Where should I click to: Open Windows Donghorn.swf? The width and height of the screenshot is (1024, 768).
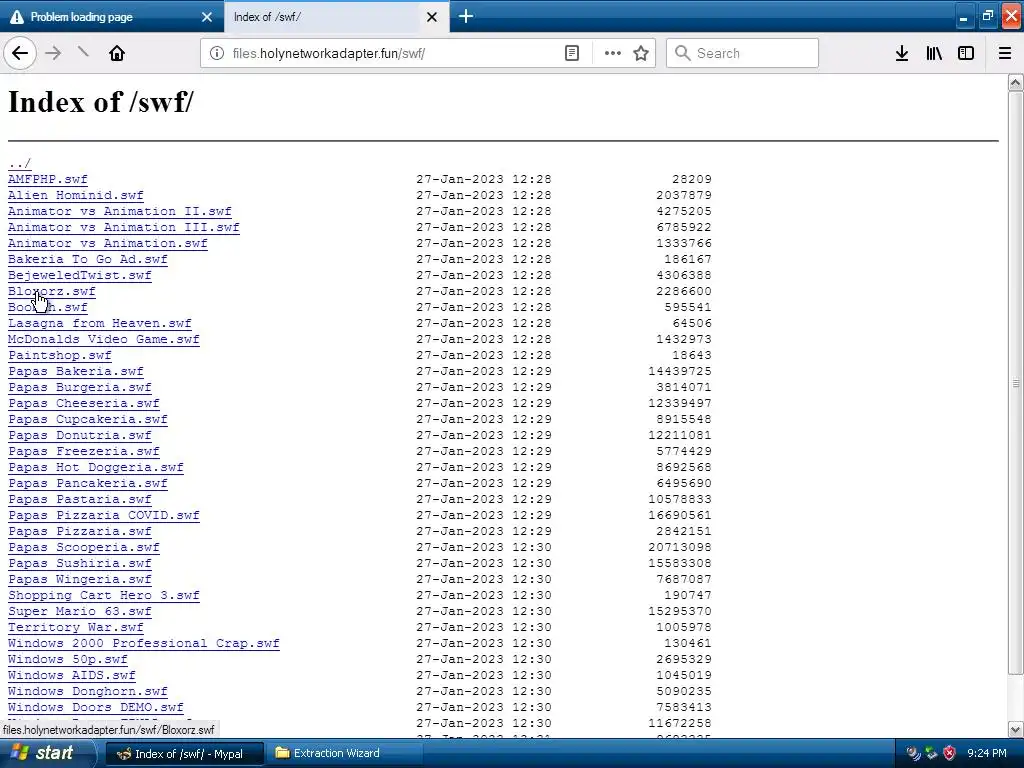88,691
